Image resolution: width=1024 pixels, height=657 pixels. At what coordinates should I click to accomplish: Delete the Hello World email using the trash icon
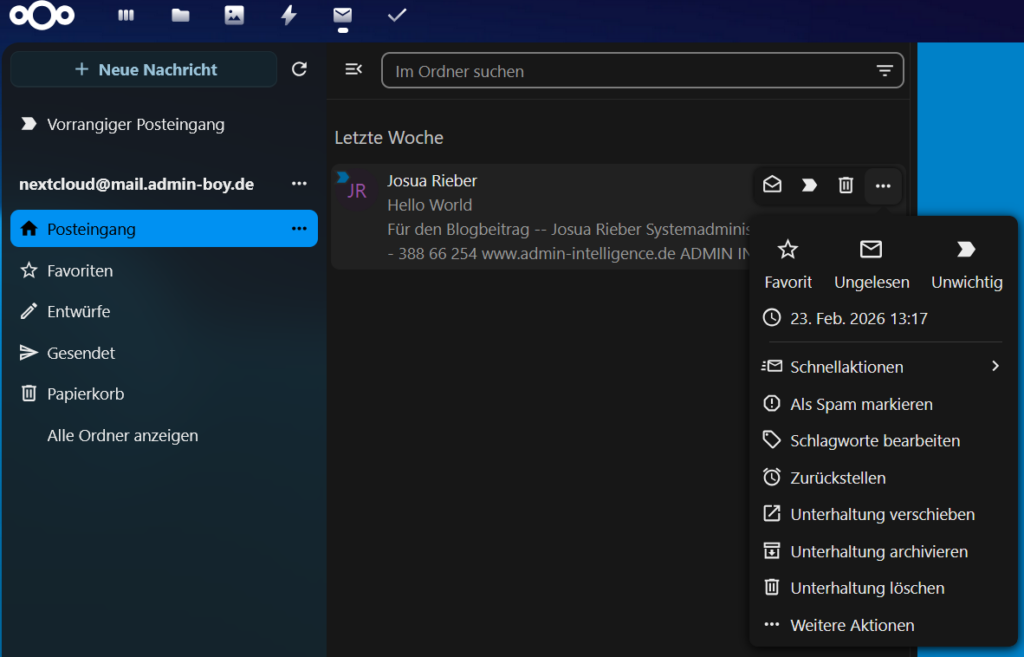tap(845, 184)
